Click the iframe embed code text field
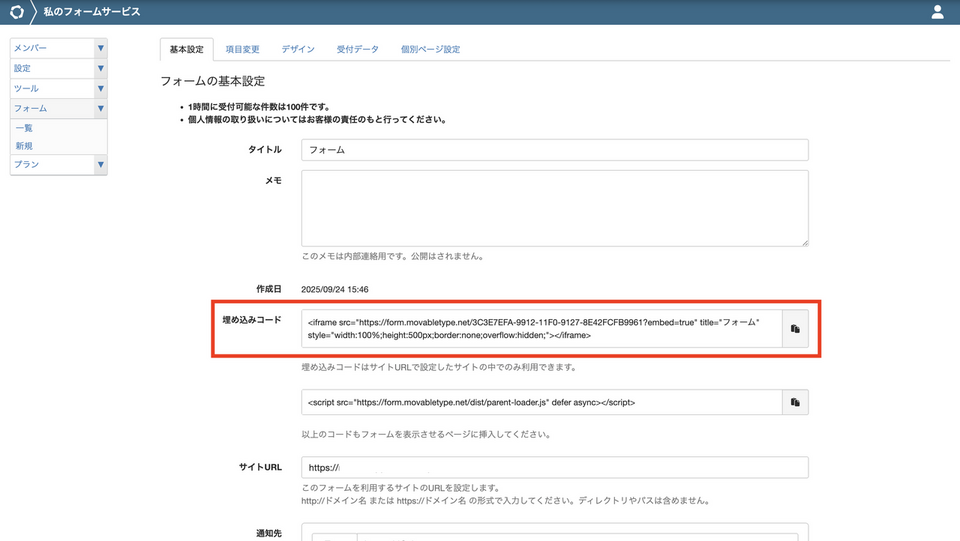Screen dimensions: 960x541 542,329
